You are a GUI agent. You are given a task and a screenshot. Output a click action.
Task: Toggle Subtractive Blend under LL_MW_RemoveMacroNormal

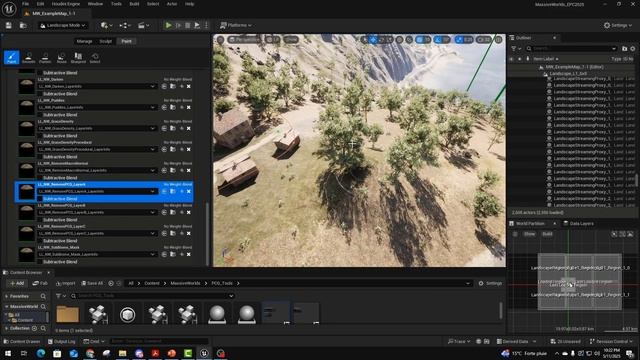point(40,178)
